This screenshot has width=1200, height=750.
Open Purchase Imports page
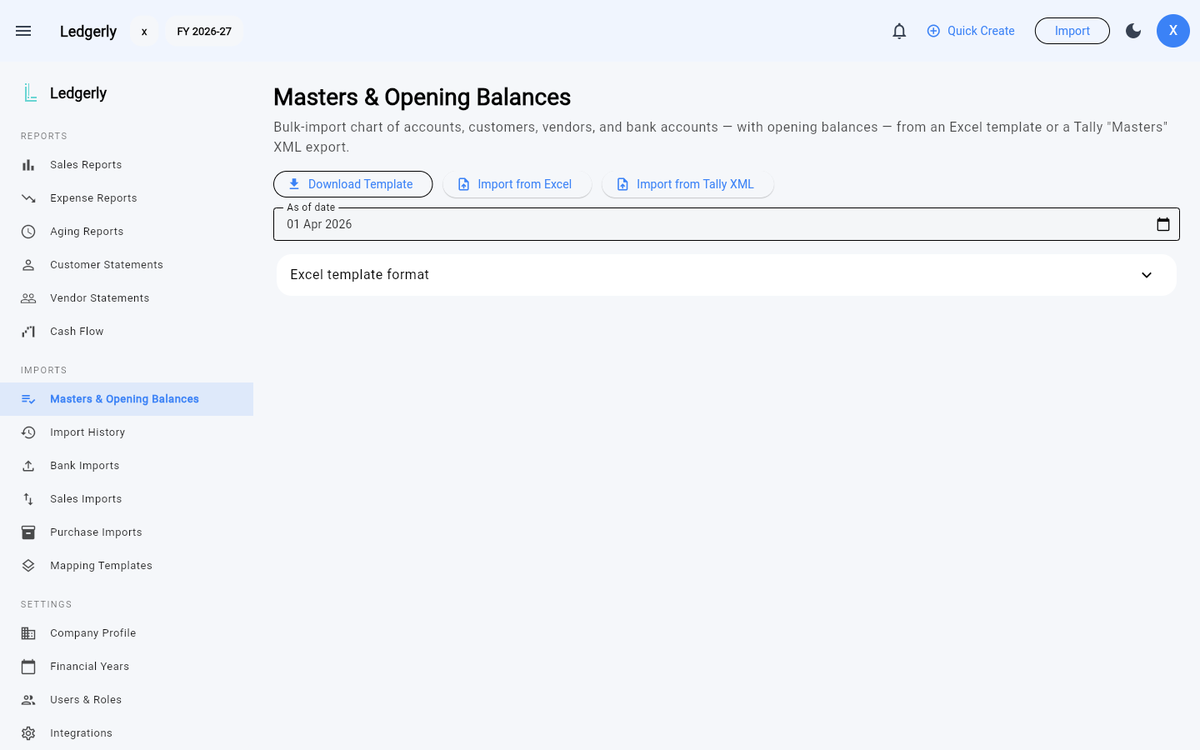tap(126, 532)
